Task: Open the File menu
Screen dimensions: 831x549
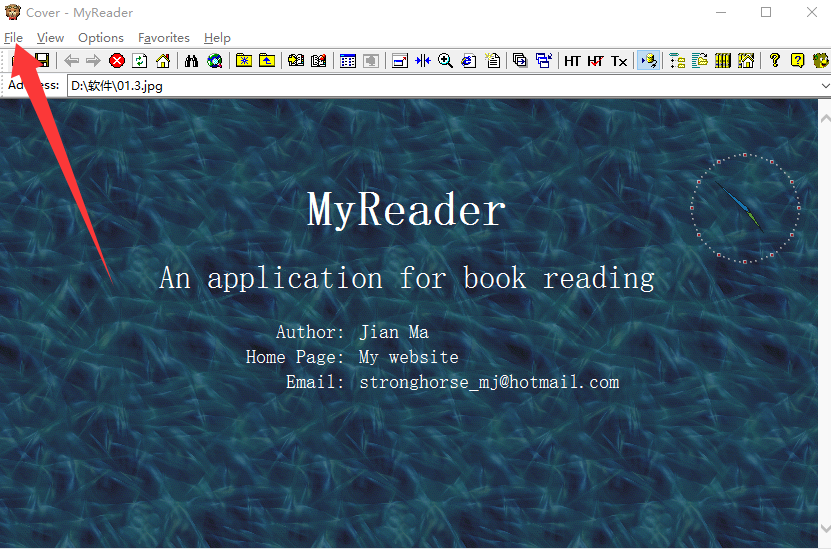Action: pyautogui.click(x=13, y=38)
